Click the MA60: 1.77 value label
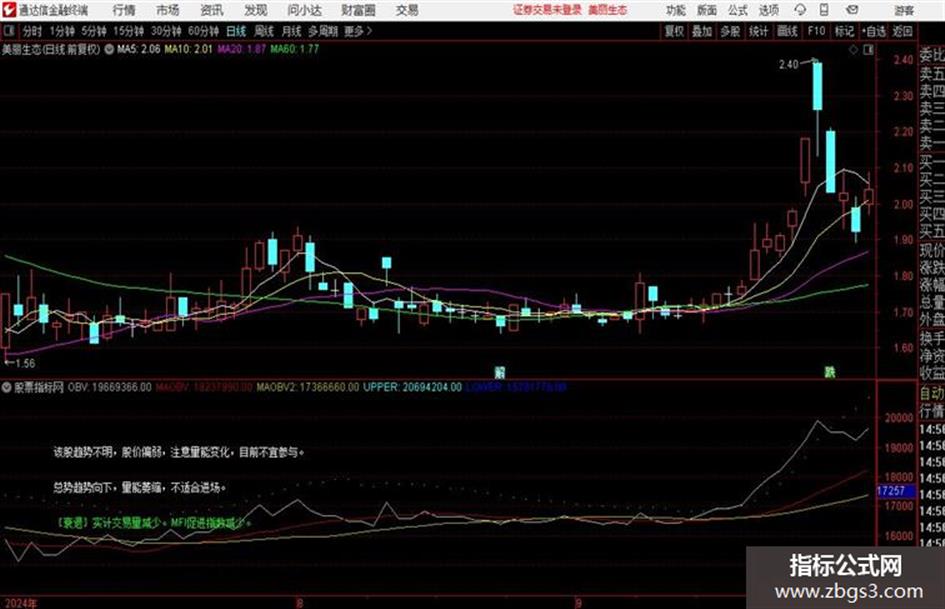945x609 pixels. pyautogui.click(x=295, y=49)
